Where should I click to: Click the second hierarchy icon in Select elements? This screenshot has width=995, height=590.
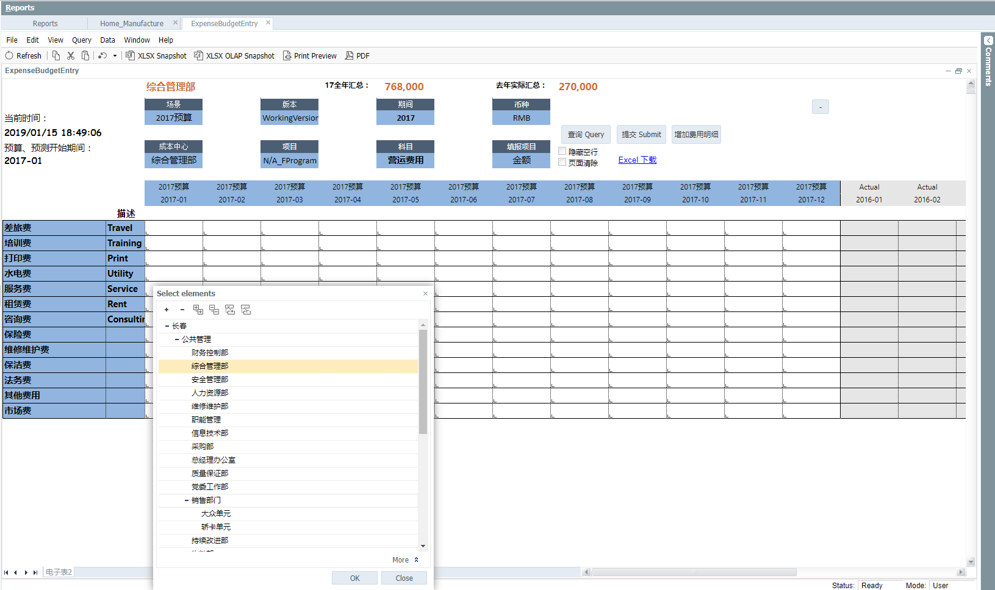(x=214, y=310)
